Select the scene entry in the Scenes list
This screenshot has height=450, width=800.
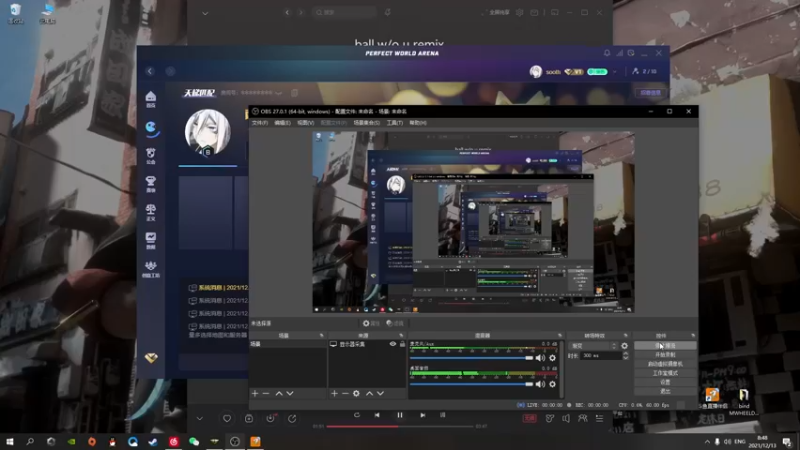[288, 344]
